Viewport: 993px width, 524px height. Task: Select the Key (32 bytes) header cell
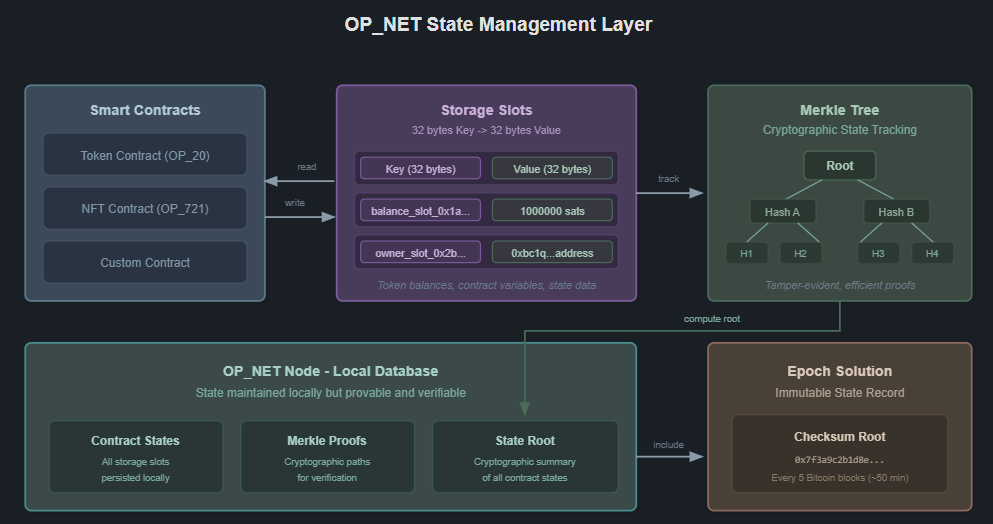point(420,169)
